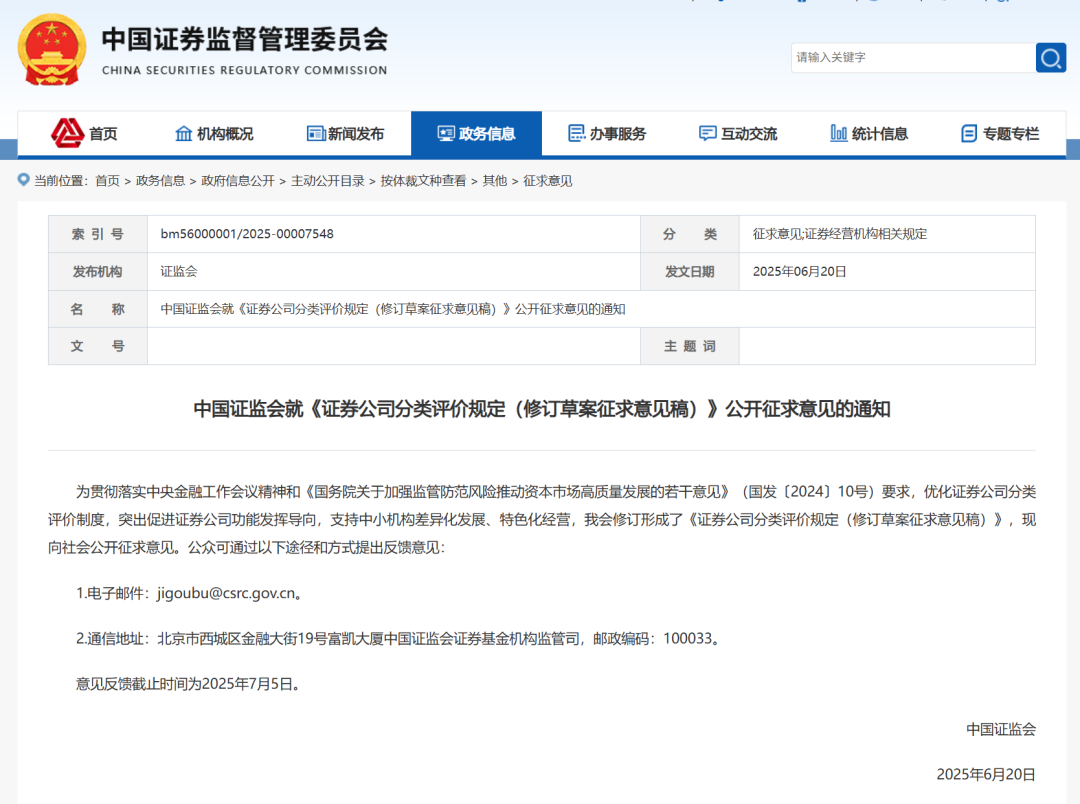
Task: Click the blue search magnifier icon
Action: (x=1050, y=58)
